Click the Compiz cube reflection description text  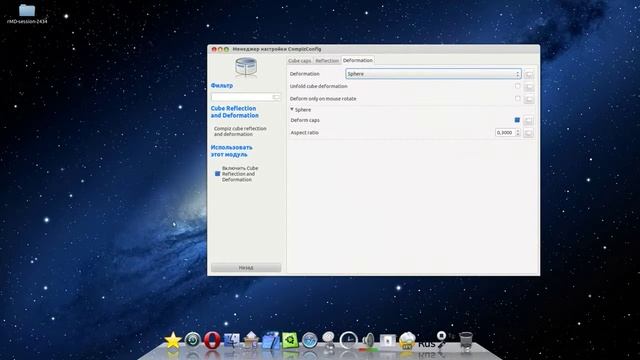(x=240, y=131)
